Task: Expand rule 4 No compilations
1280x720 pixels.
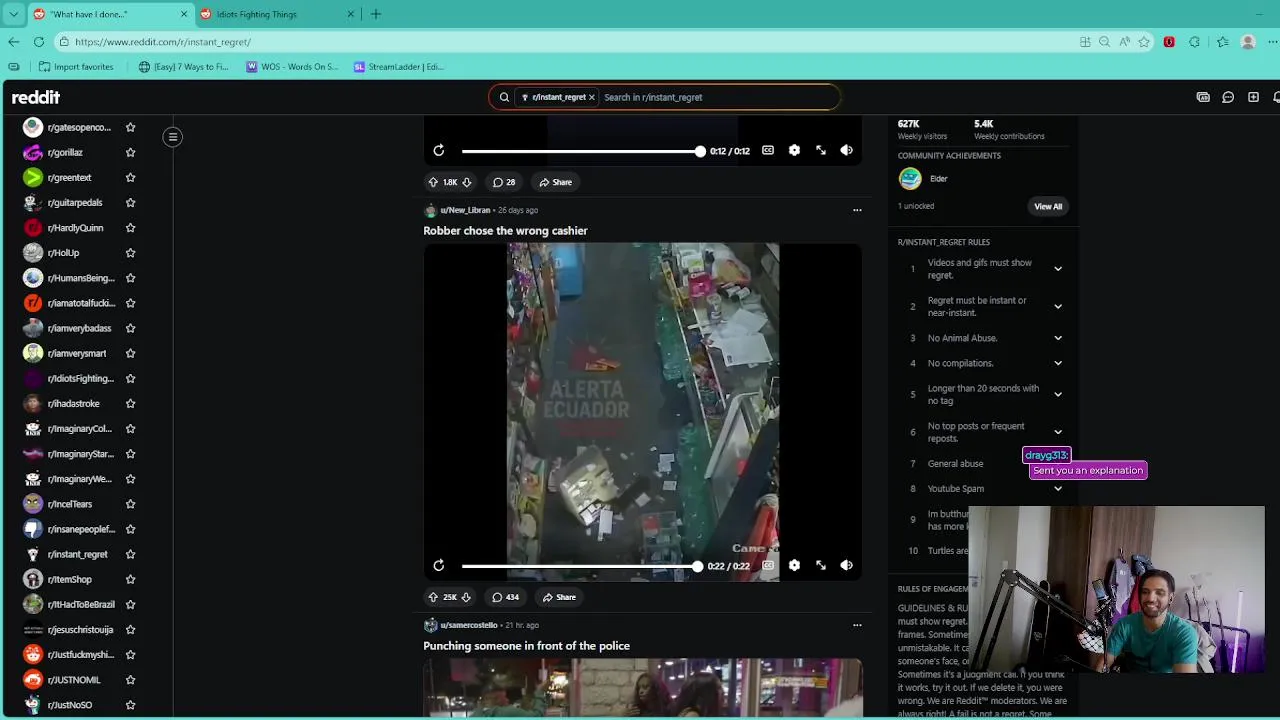Action: click(x=1058, y=363)
